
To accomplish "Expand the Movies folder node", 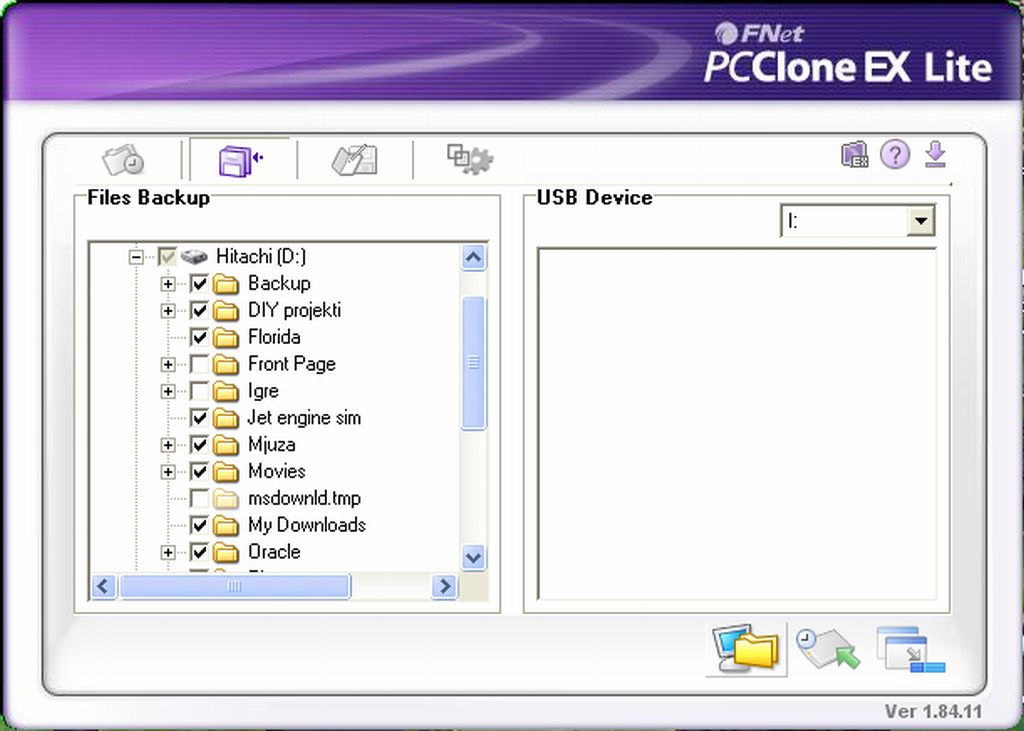I will (168, 472).
